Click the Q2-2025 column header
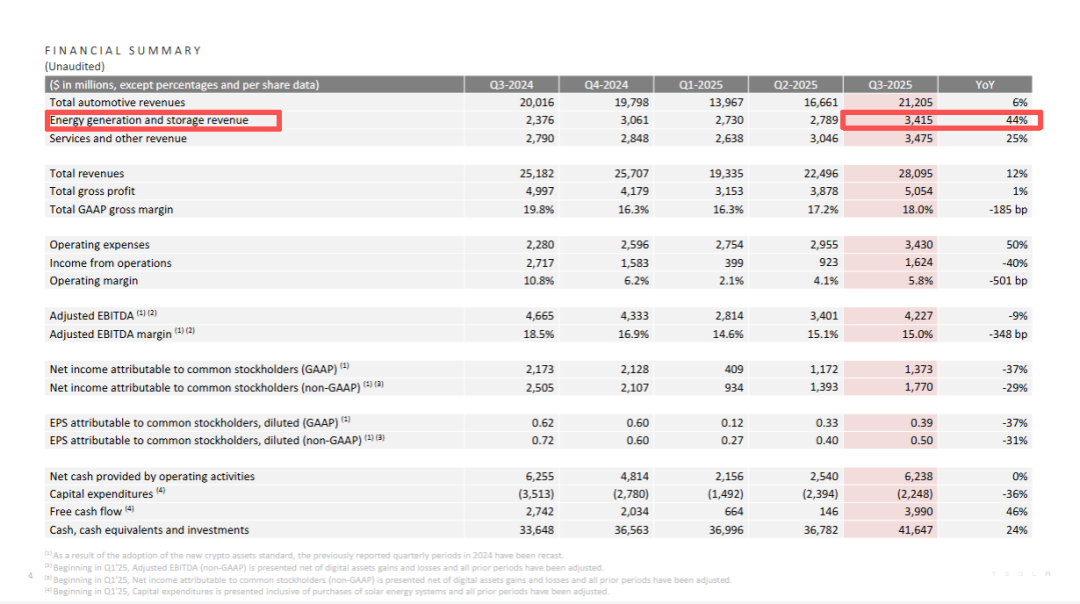 pyautogui.click(x=795, y=85)
